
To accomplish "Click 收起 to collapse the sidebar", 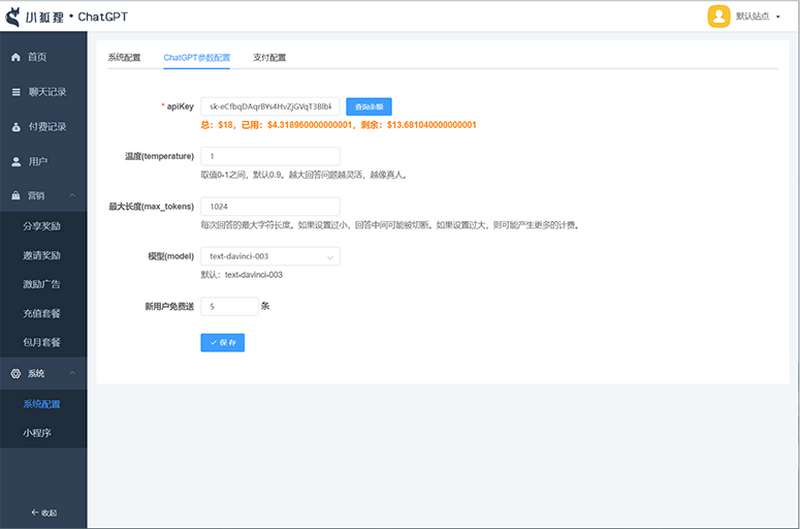I will pos(43,512).
